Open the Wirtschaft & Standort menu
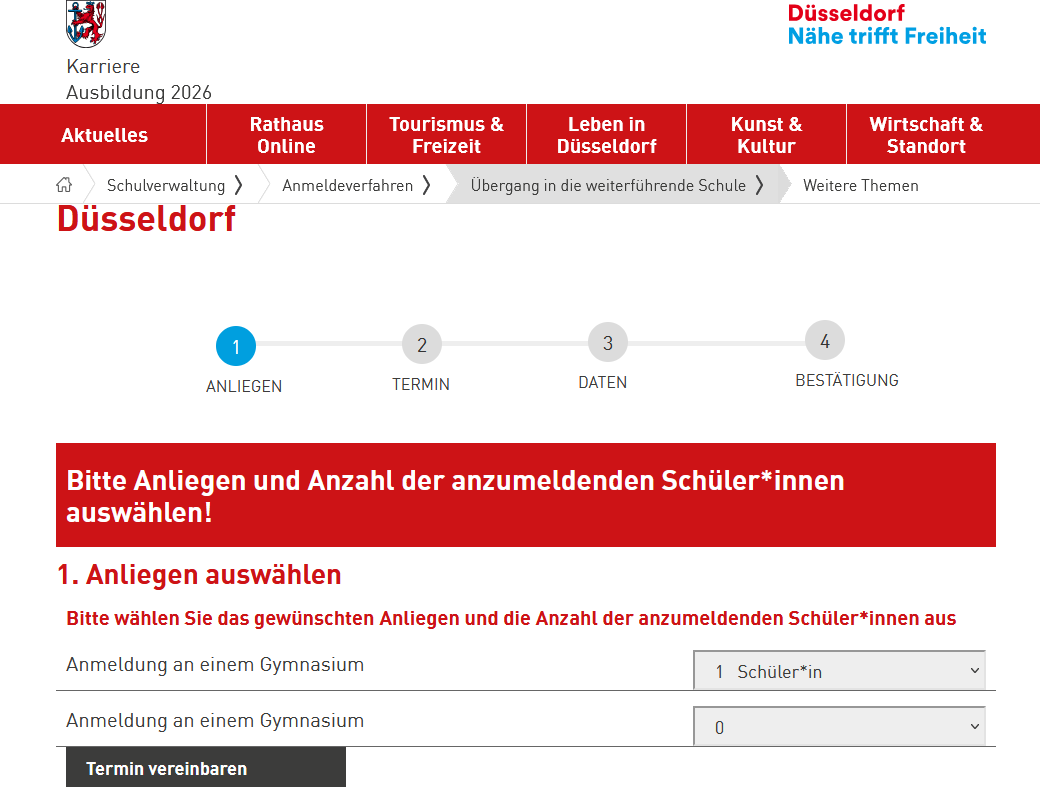This screenshot has width=1040, height=810. pyautogui.click(x=926, y=135)
